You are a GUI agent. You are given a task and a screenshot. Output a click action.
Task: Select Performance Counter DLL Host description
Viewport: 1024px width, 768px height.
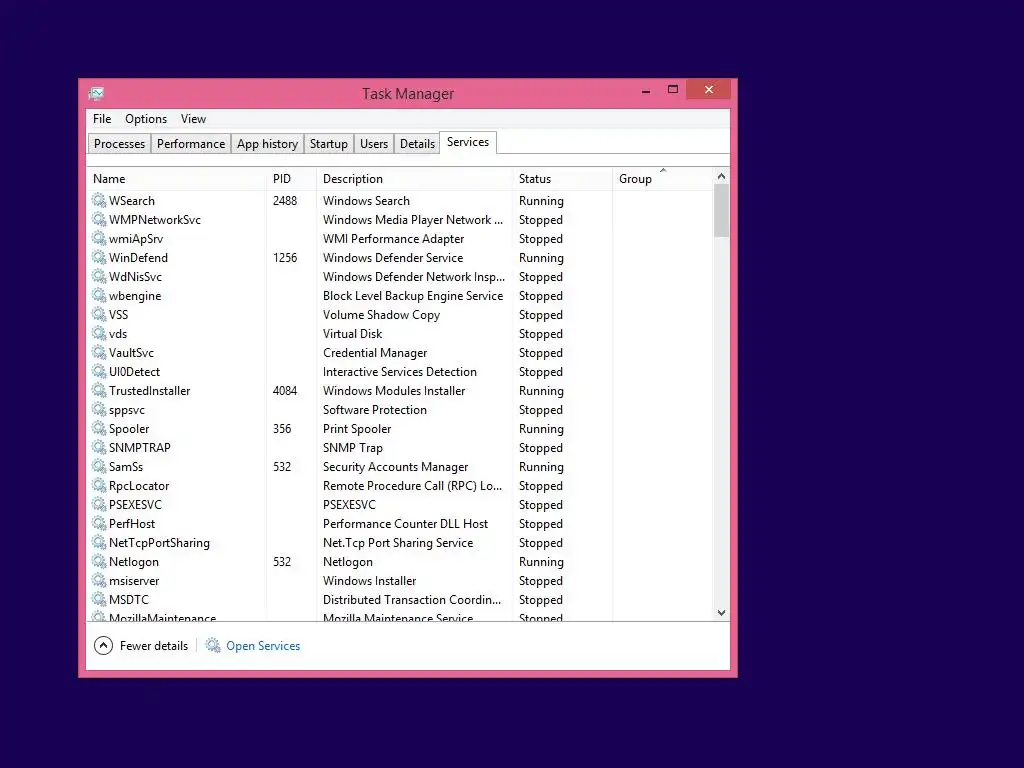406,524
